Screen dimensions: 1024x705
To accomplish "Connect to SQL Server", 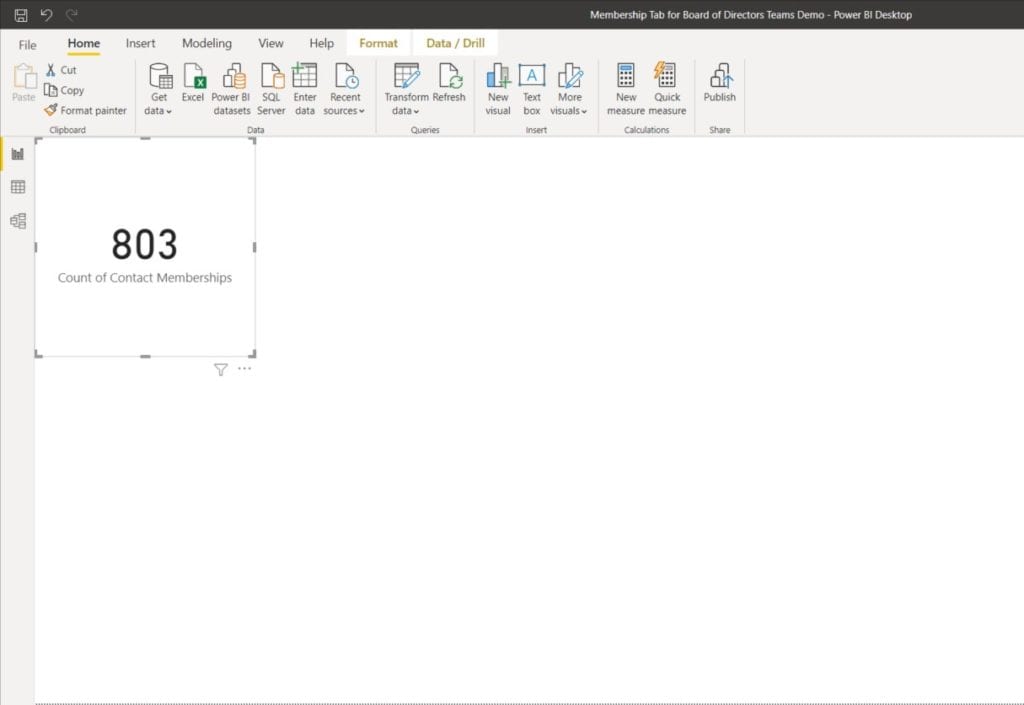I will (x=271, y=89).
